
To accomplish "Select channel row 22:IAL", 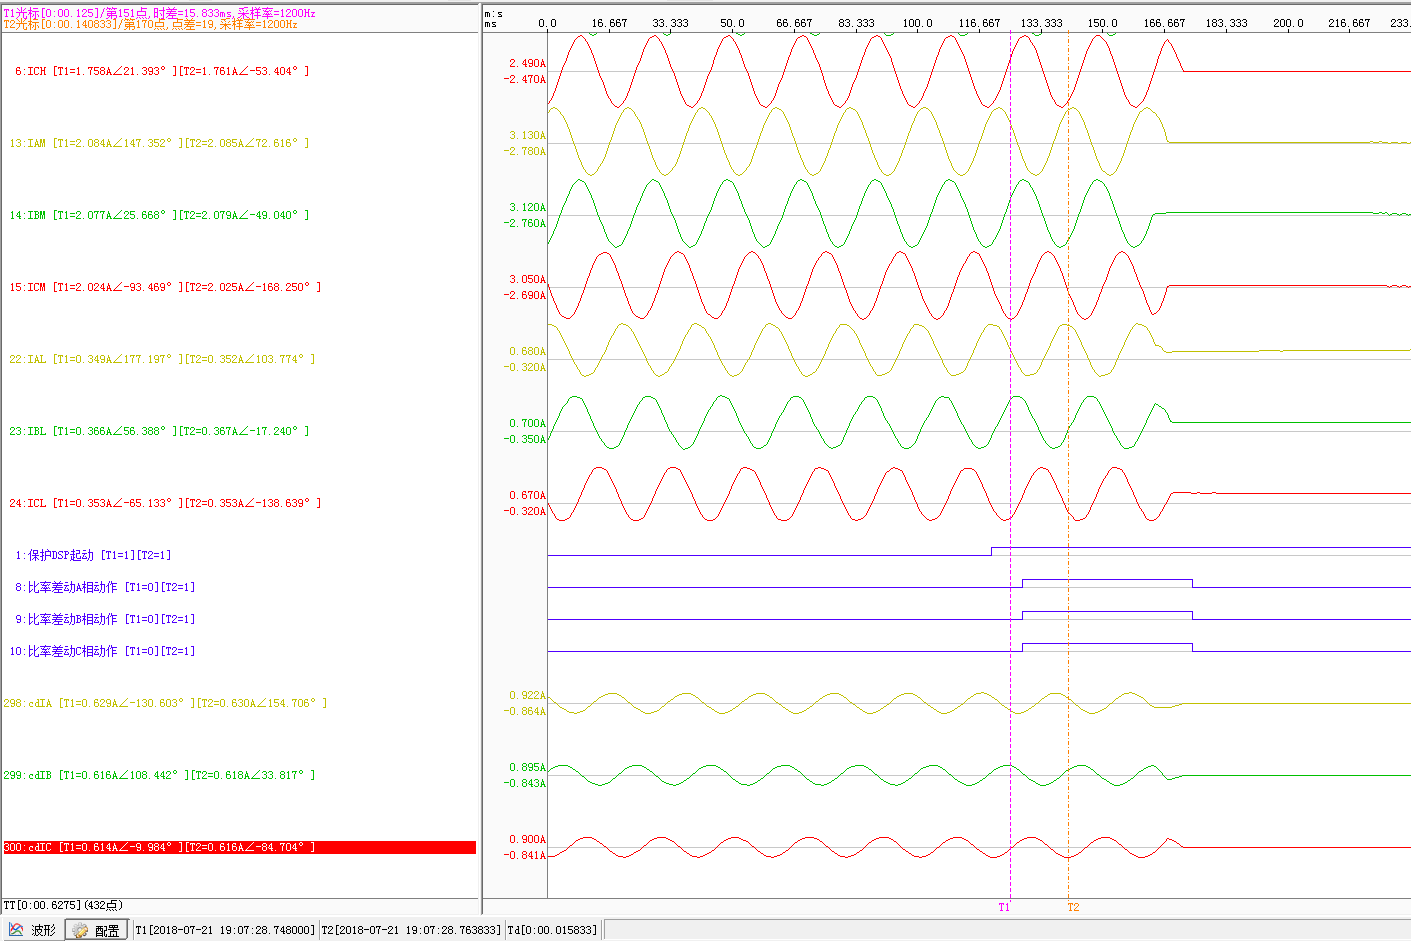I will pos(162,360).
